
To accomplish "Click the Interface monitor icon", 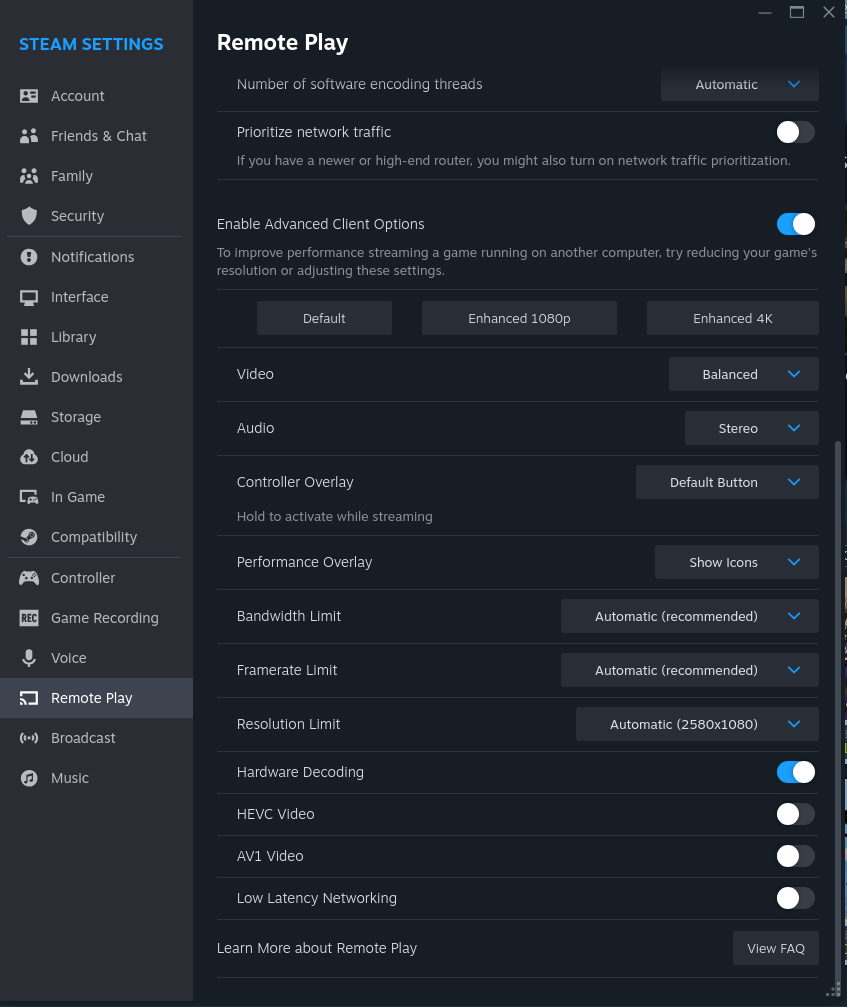I will click(29, 297).
